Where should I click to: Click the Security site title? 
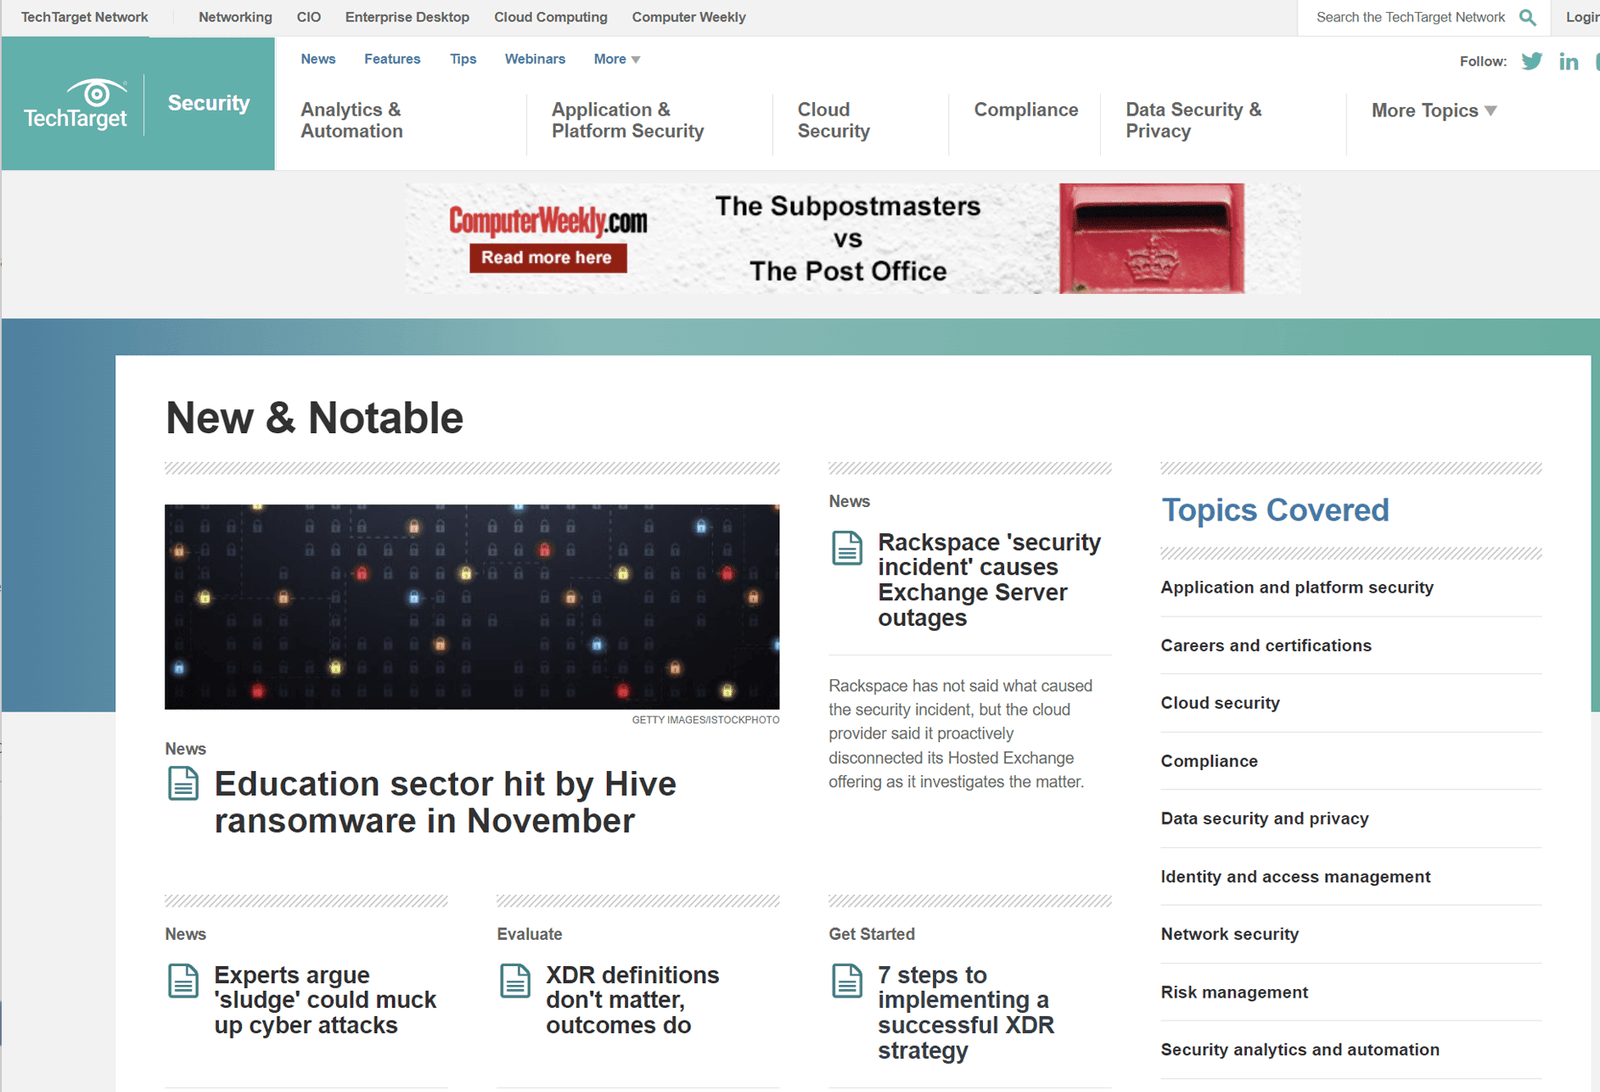coord(209,103)
